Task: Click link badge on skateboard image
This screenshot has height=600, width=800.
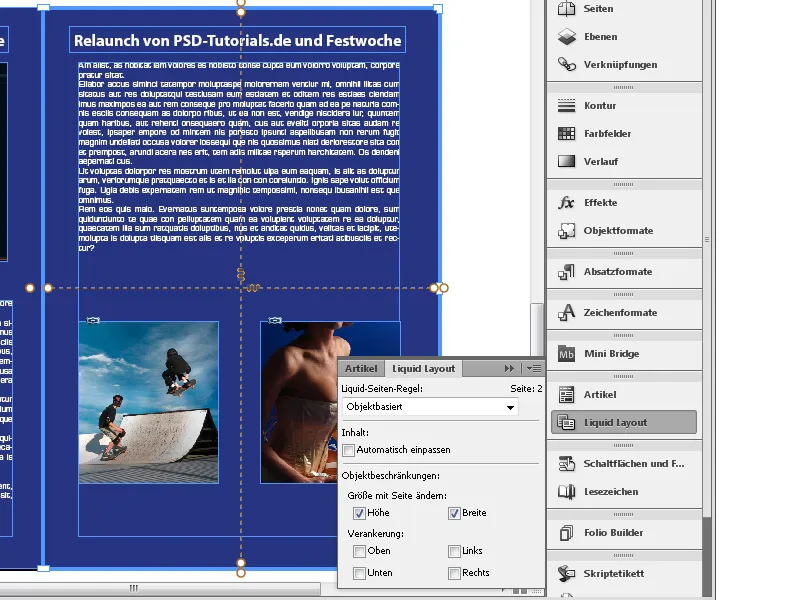Action: (x=93, y=320)
